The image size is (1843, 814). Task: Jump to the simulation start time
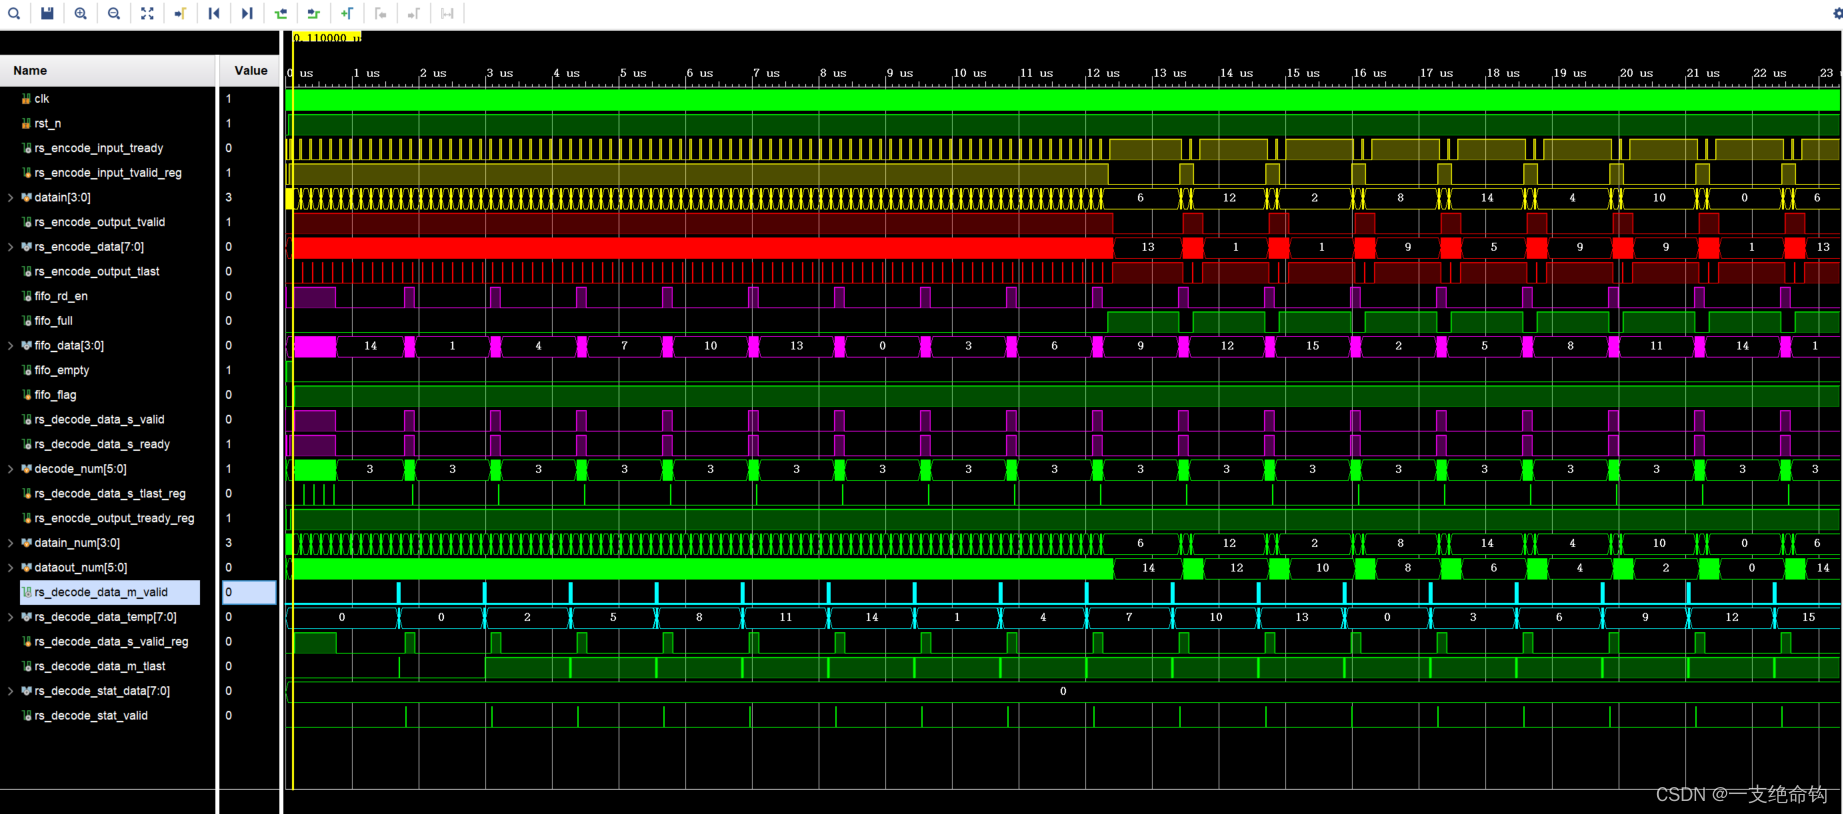pyautogui.click(x=214, y=13)
